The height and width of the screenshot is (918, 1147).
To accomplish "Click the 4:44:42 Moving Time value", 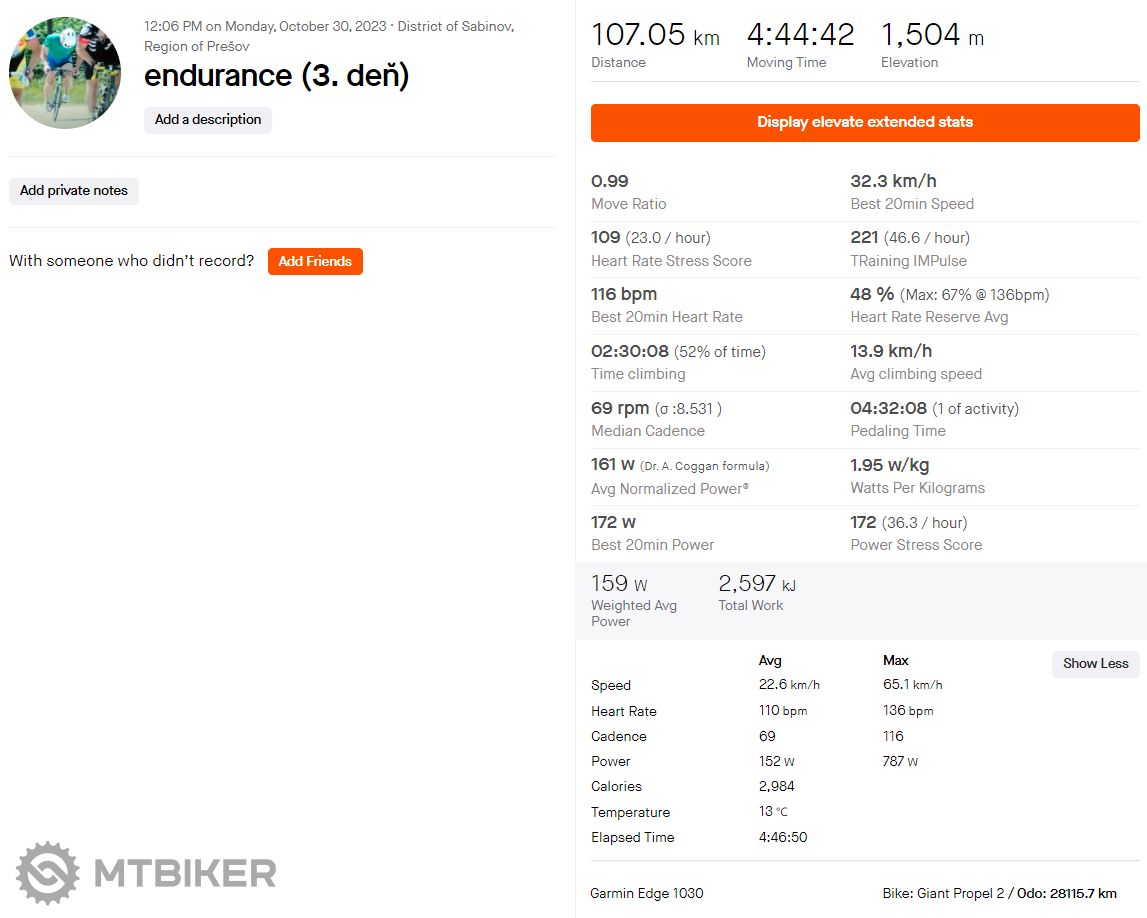I will pyautogui.click(x=800, y=36).
